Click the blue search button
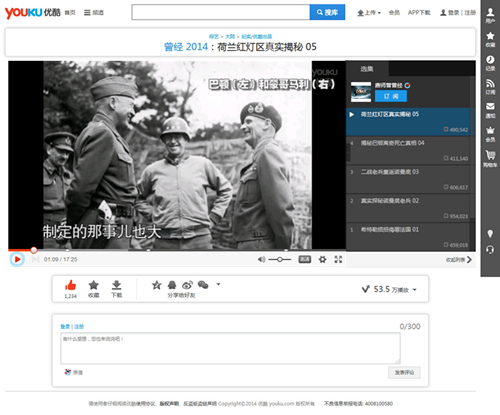This screenshot has height=415, width=500. (327, 12)
